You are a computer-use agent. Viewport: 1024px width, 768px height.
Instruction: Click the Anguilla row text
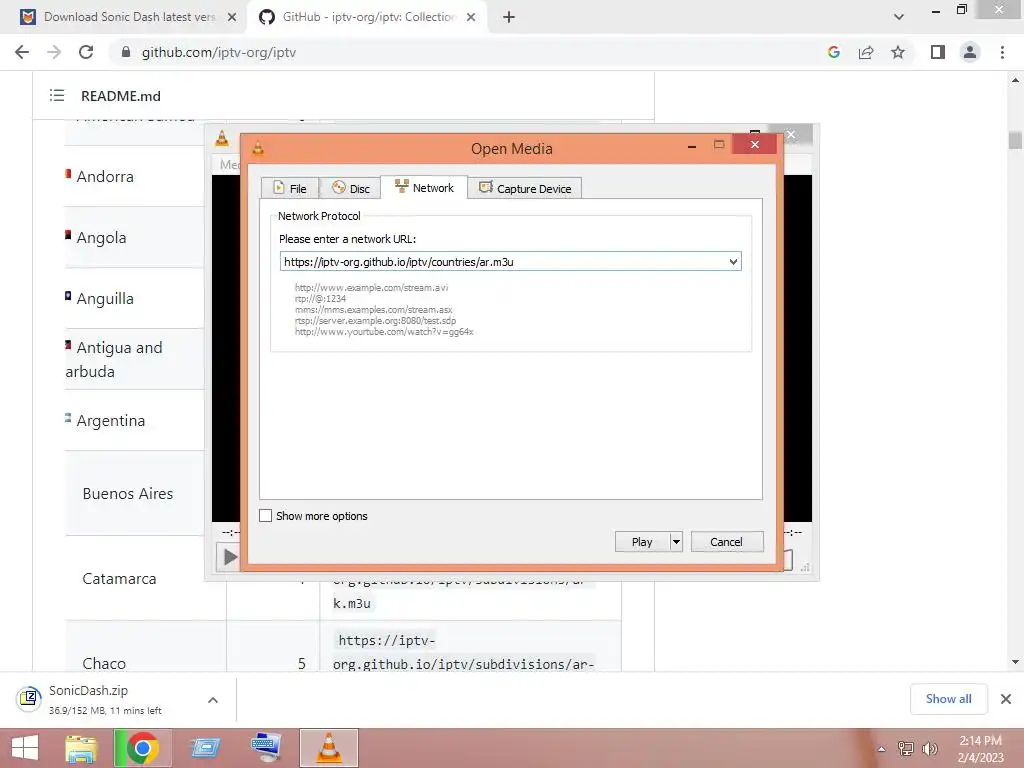coord(105,298)
